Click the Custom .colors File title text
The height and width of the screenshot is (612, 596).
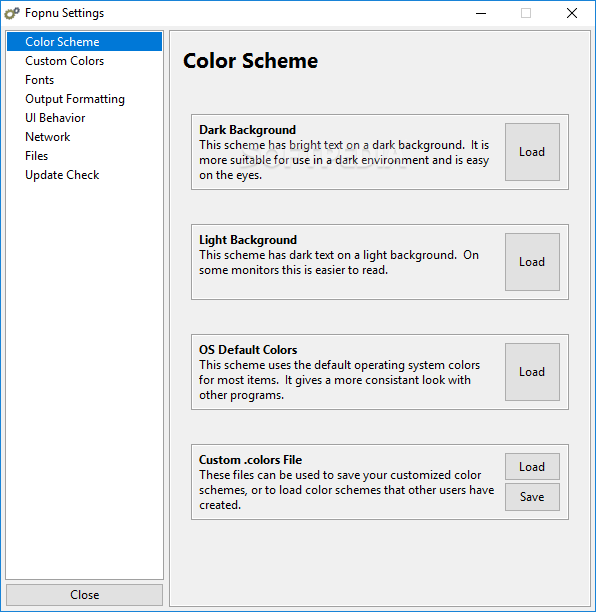tap(250, 460)
